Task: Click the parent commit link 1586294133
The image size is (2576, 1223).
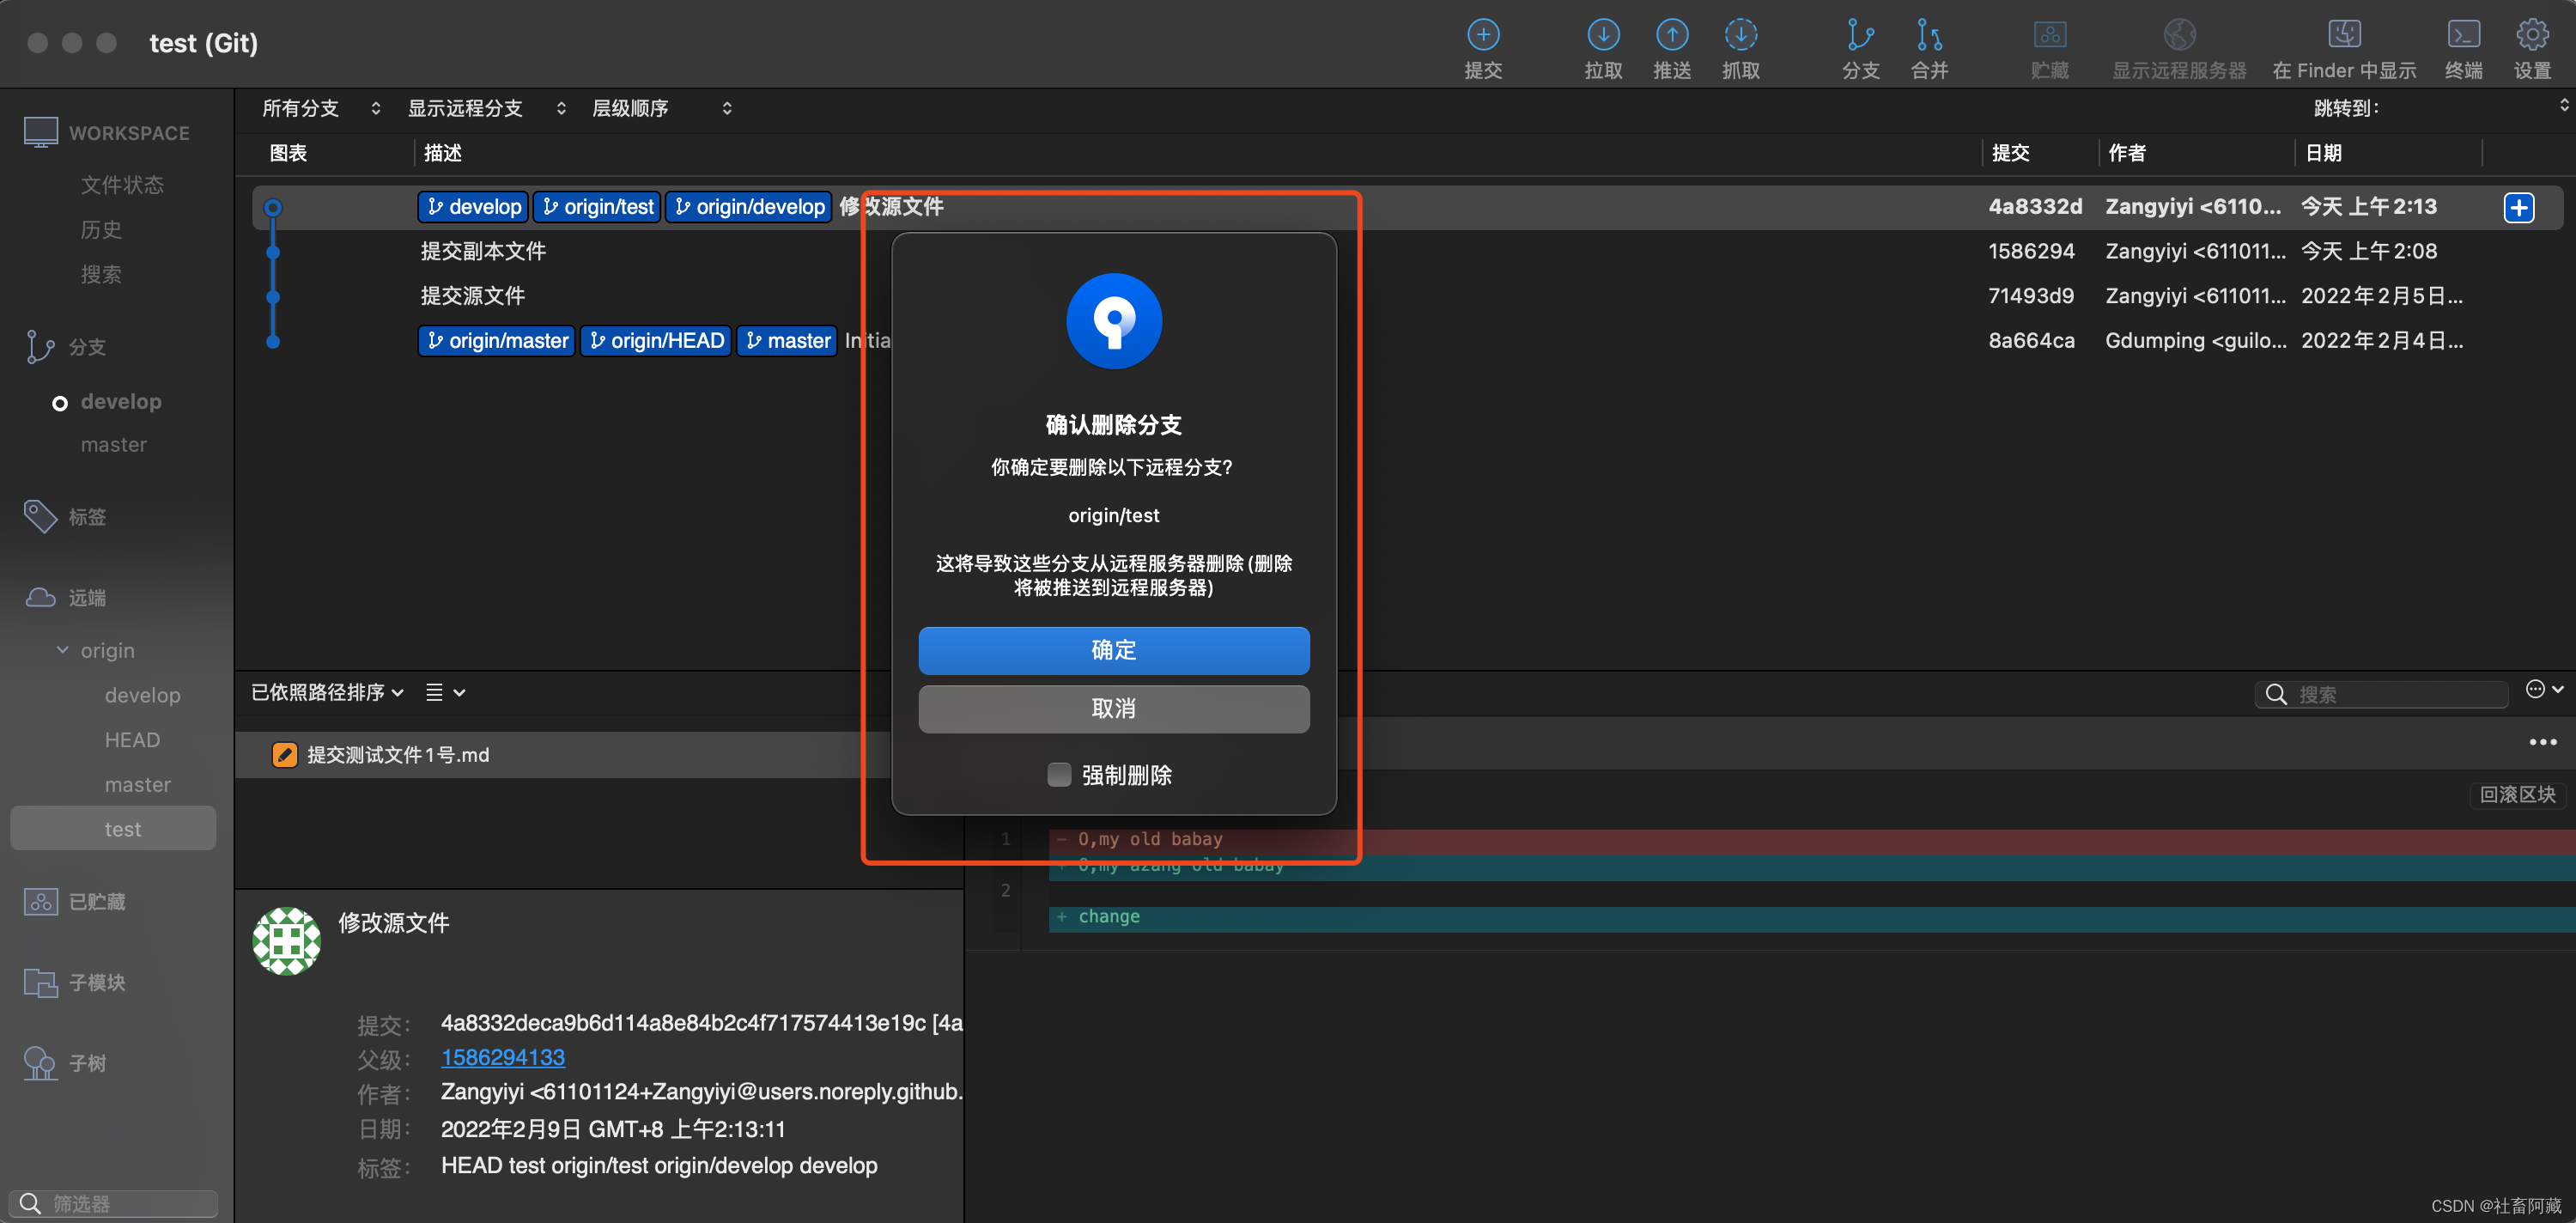Action: tap(502, 1057)
